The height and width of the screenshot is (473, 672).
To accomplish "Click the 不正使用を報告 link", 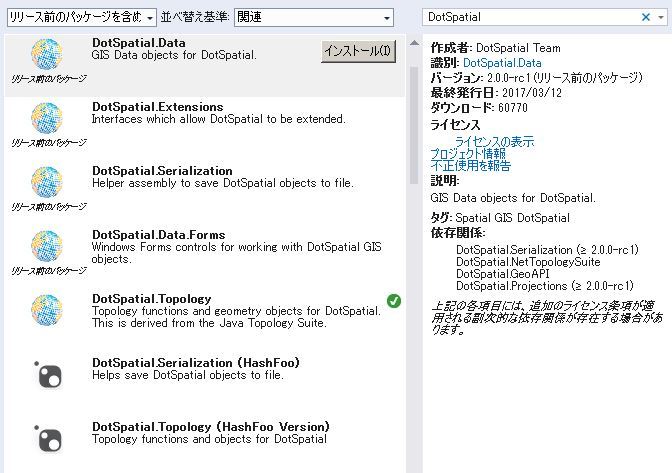I will click(471, 165).
